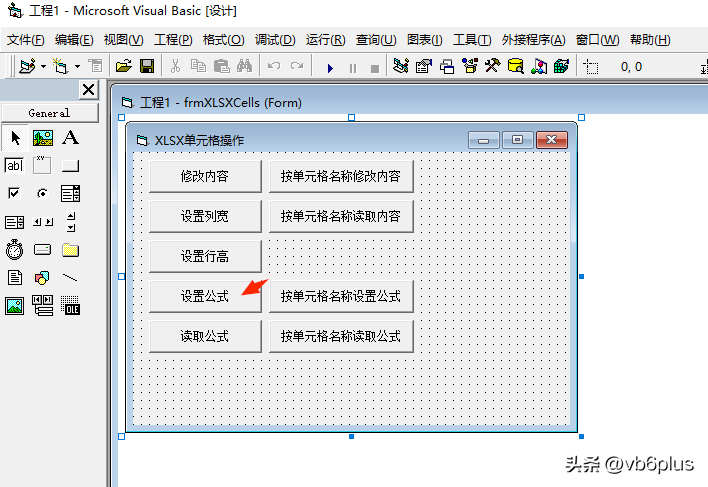The image size is (708, 487).
Task: Open the Add Form dropdown arrow
Action: click(78, 67)
